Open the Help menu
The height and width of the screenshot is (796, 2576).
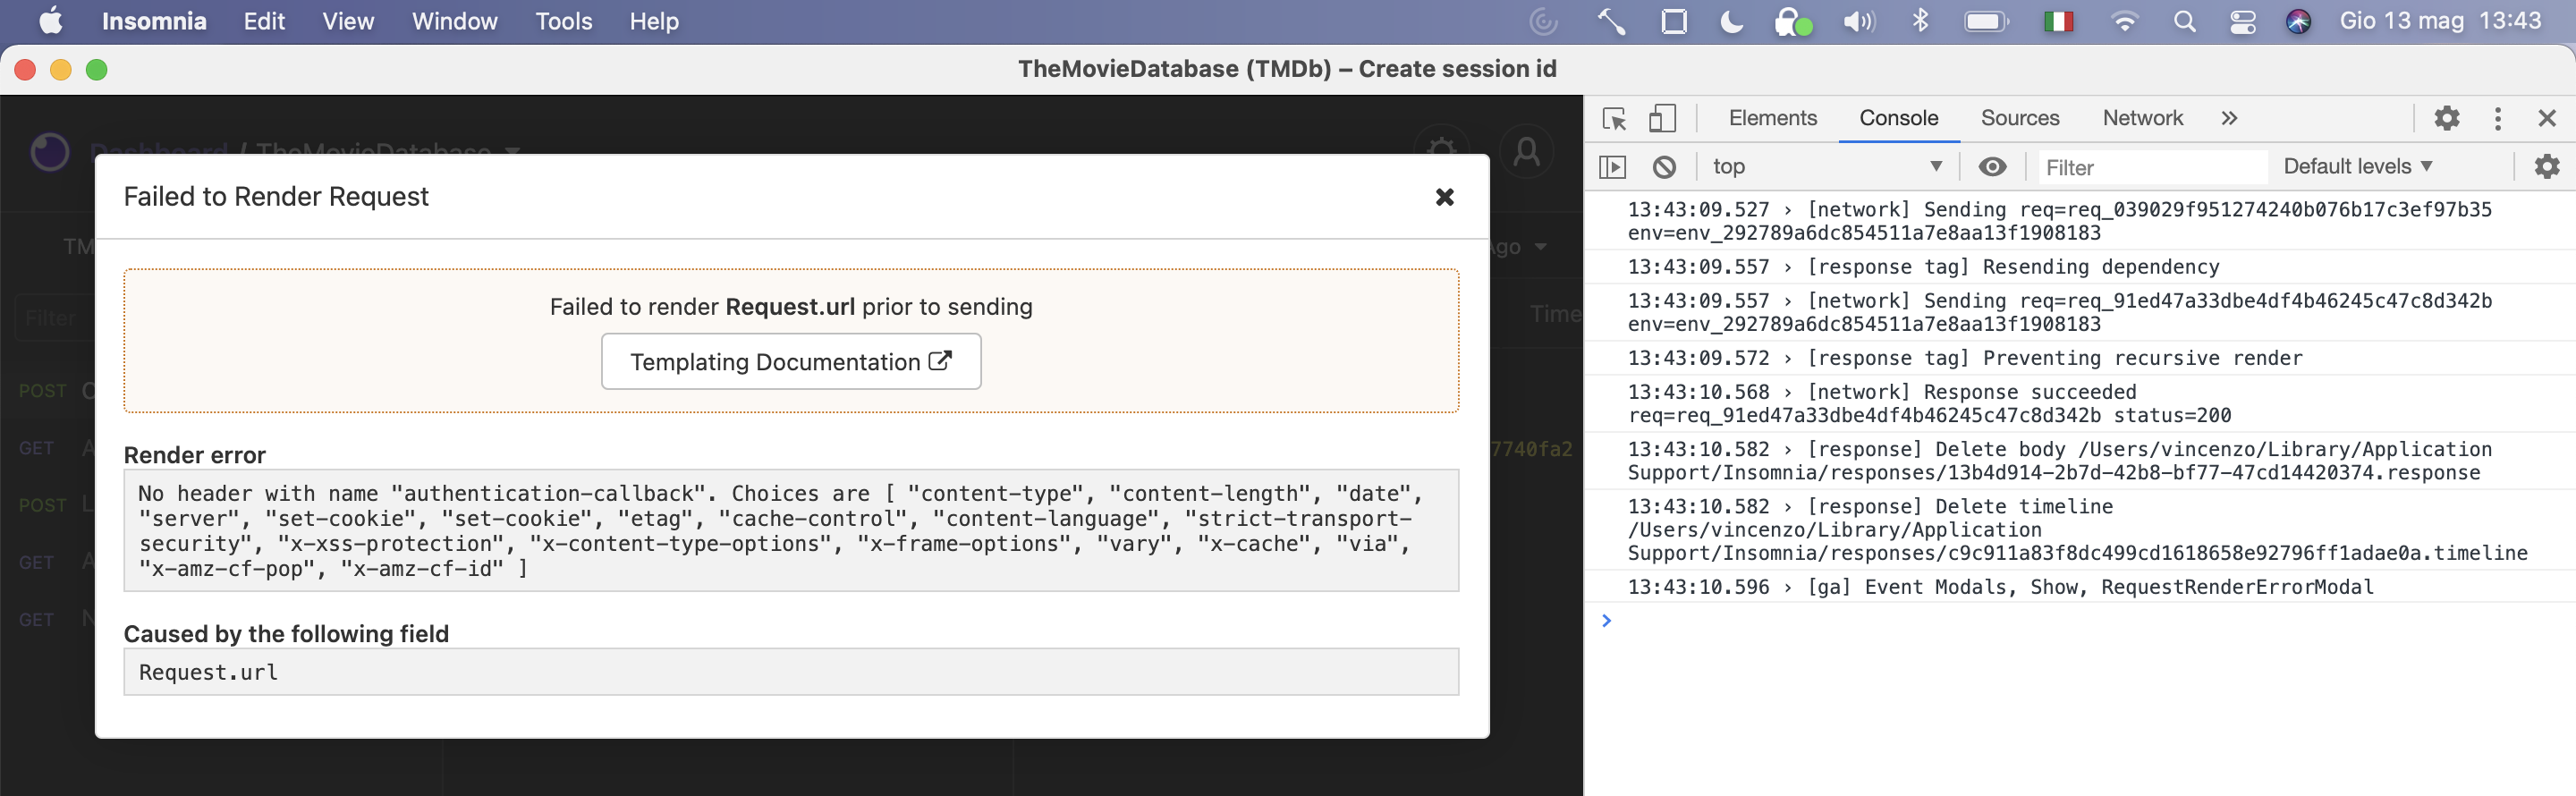tap(654, 21)
